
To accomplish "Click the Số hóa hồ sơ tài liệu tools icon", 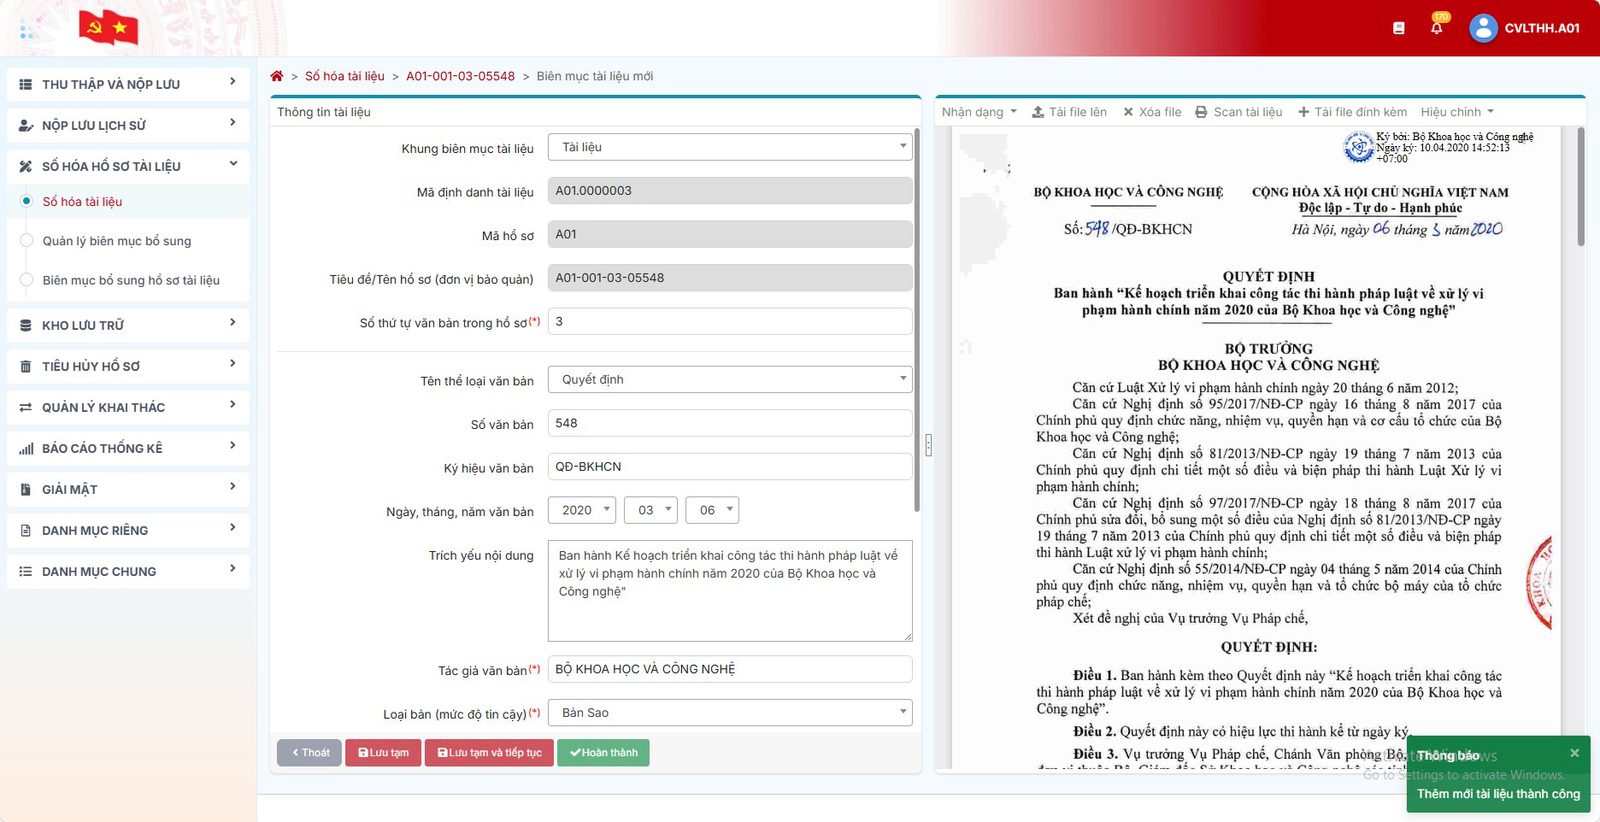I will point(26,167).
